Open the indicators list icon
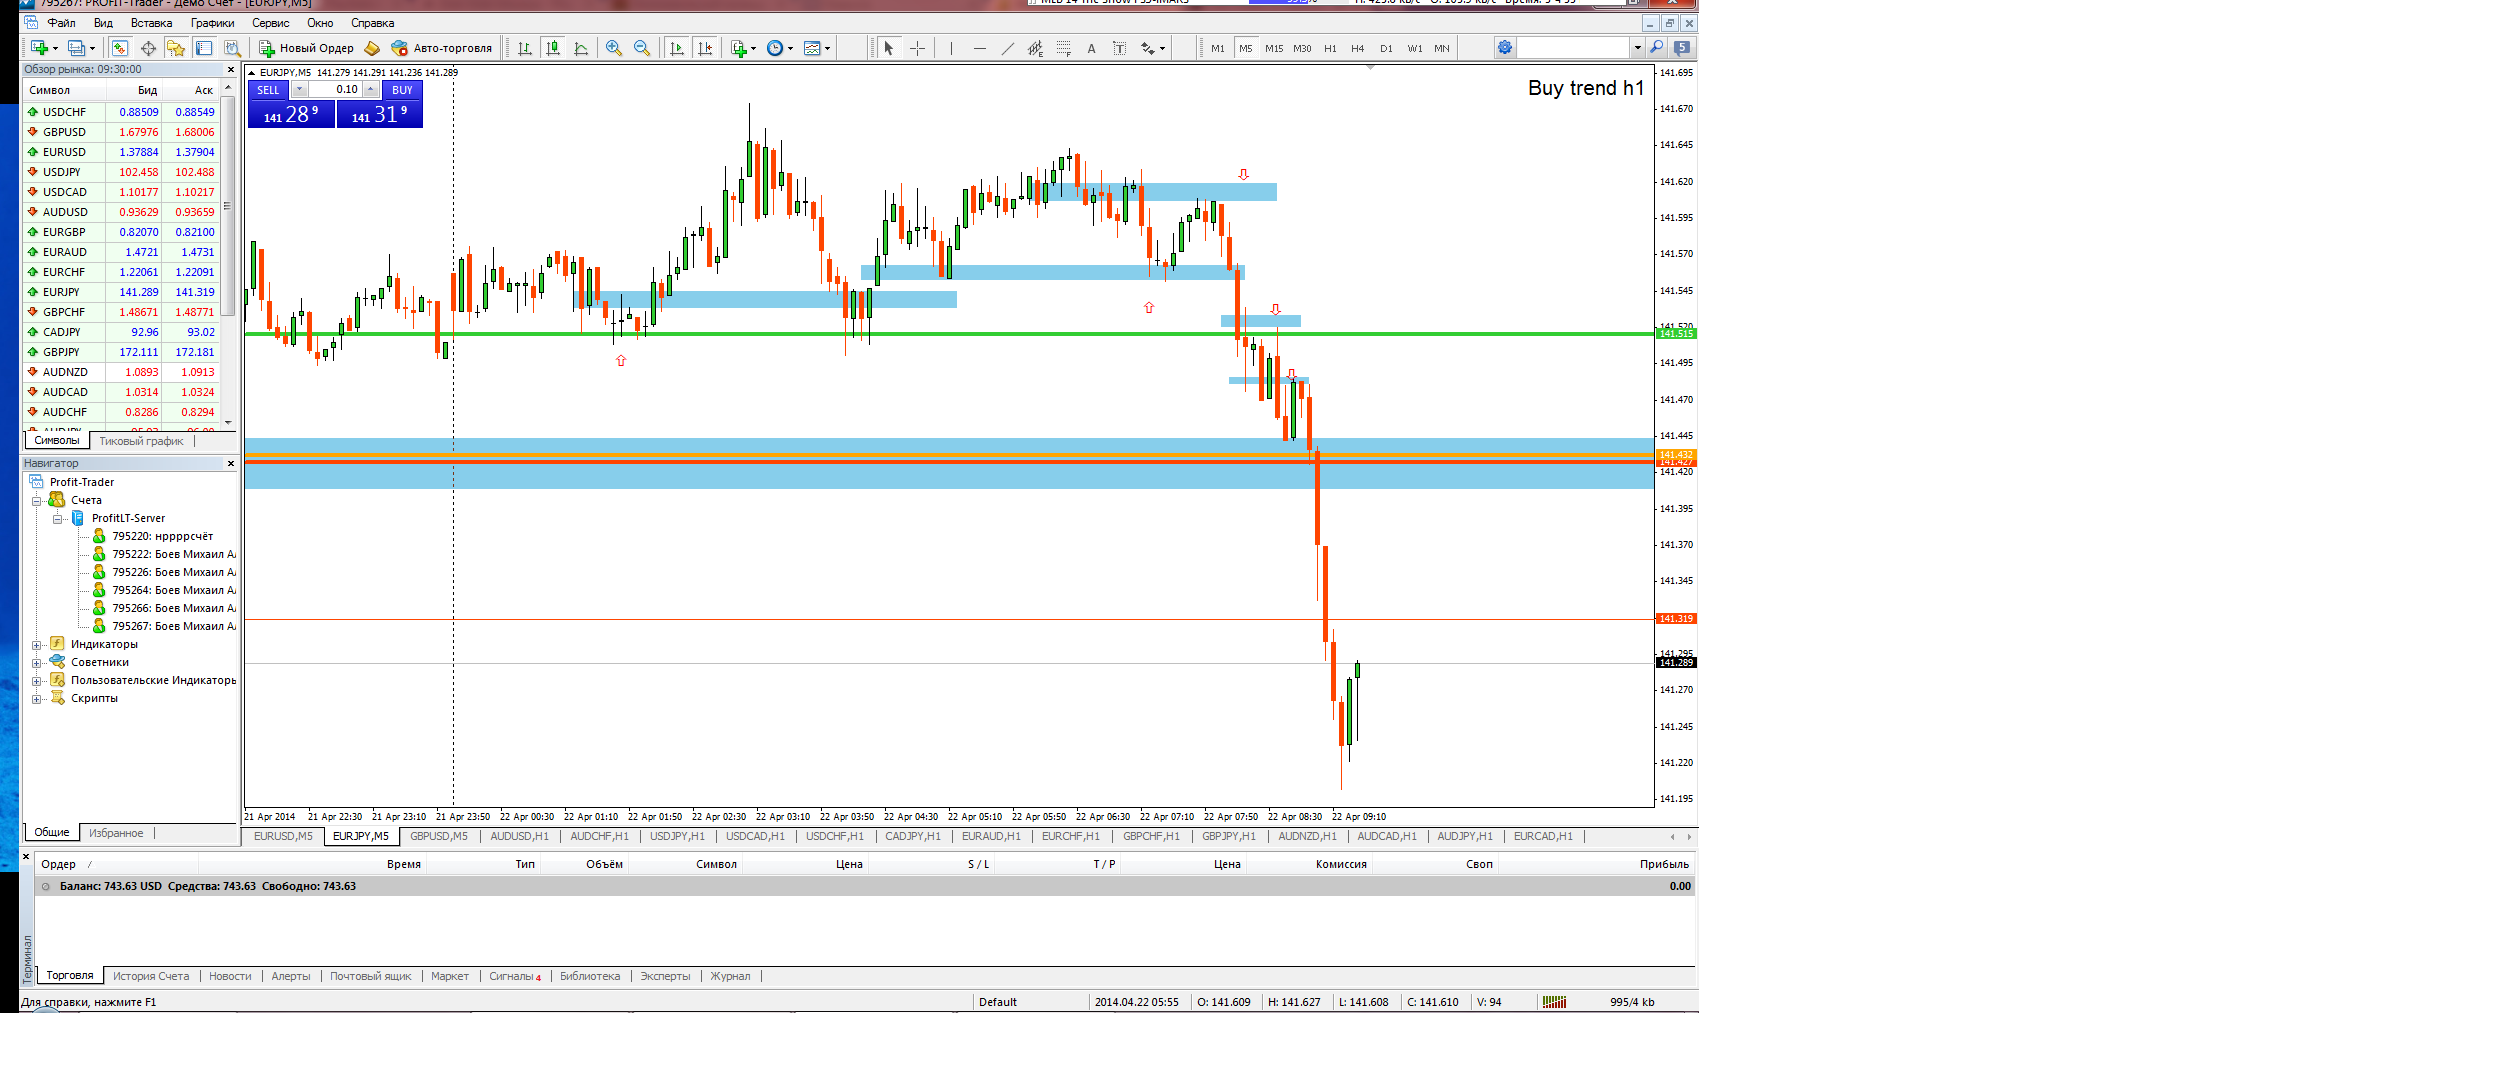The height and width of the screenshot is (1086, 2504). pos(739,48)
